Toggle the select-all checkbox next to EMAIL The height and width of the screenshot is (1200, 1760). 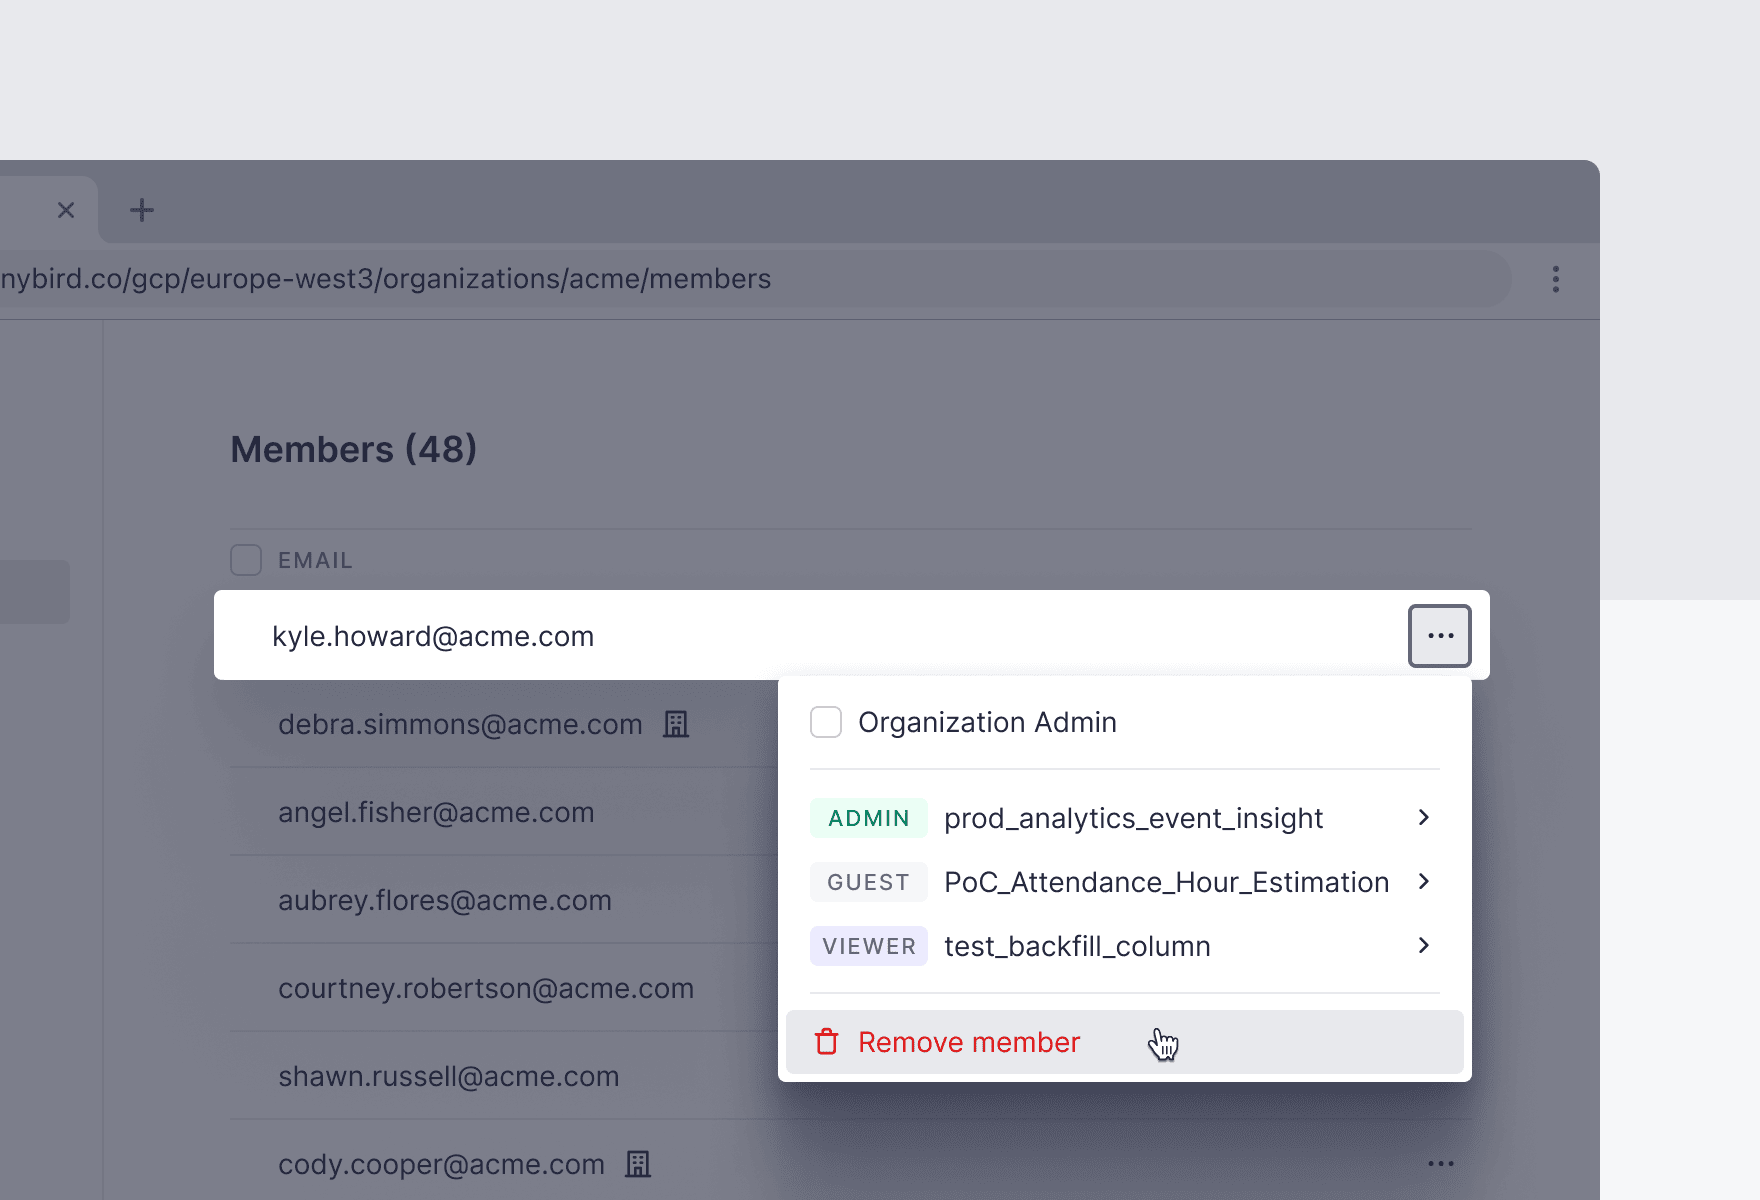(246, 560)
